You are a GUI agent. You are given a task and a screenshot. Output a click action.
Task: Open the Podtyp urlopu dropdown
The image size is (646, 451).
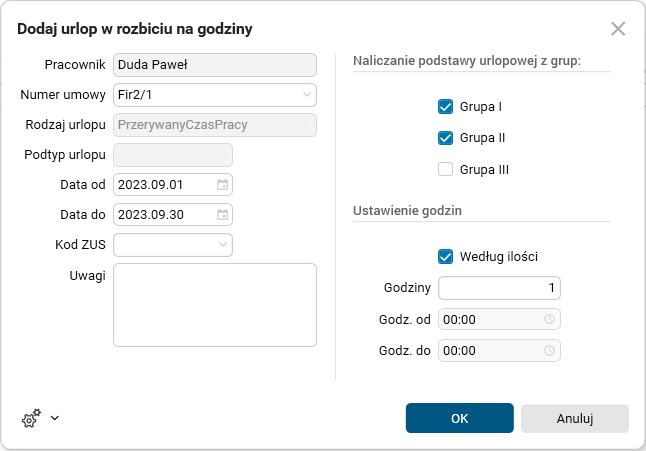(x=222, y=155)
